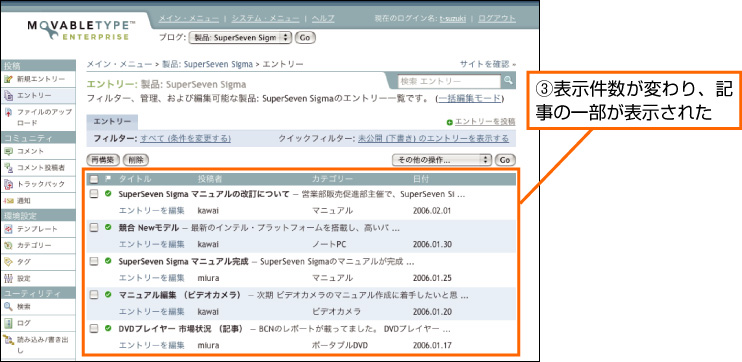Open the ブログ selector dropdown
Viewport: 742px width, 362px height.
[240, 38]
